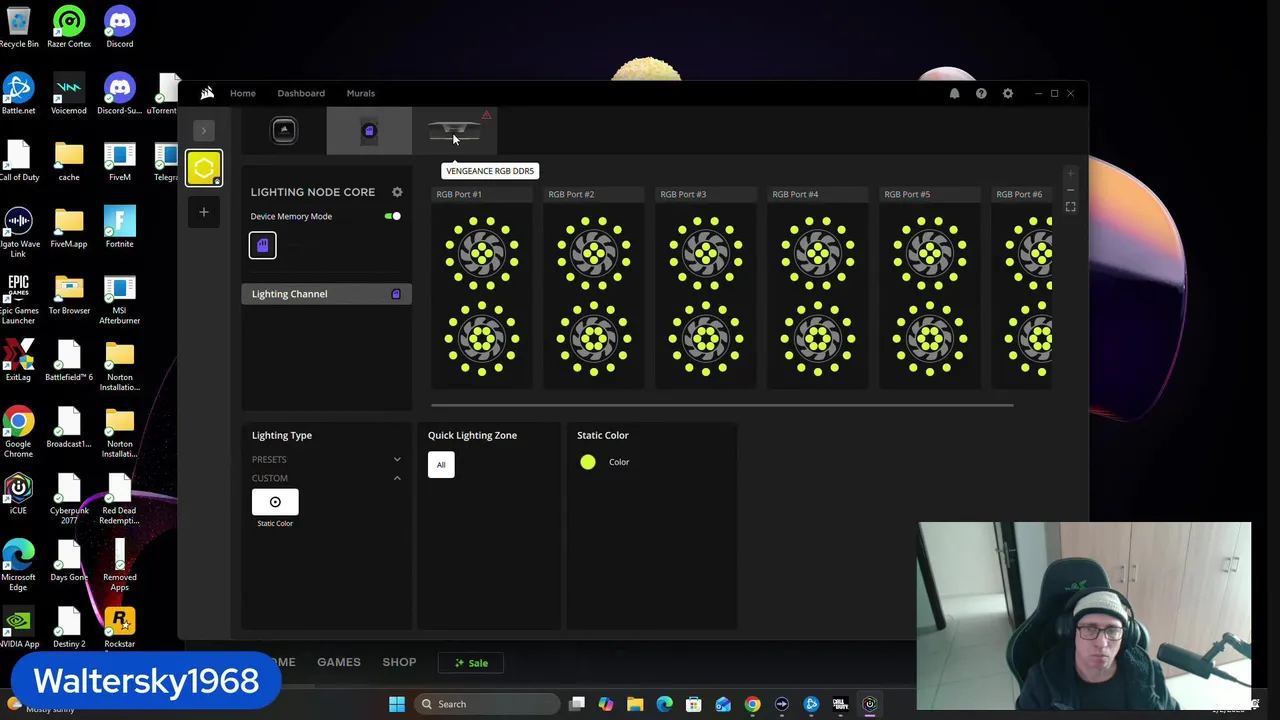Click the fan preview horizontal scrollbar
Screen dimensions: 1280x720
click(x=722, y=405)
